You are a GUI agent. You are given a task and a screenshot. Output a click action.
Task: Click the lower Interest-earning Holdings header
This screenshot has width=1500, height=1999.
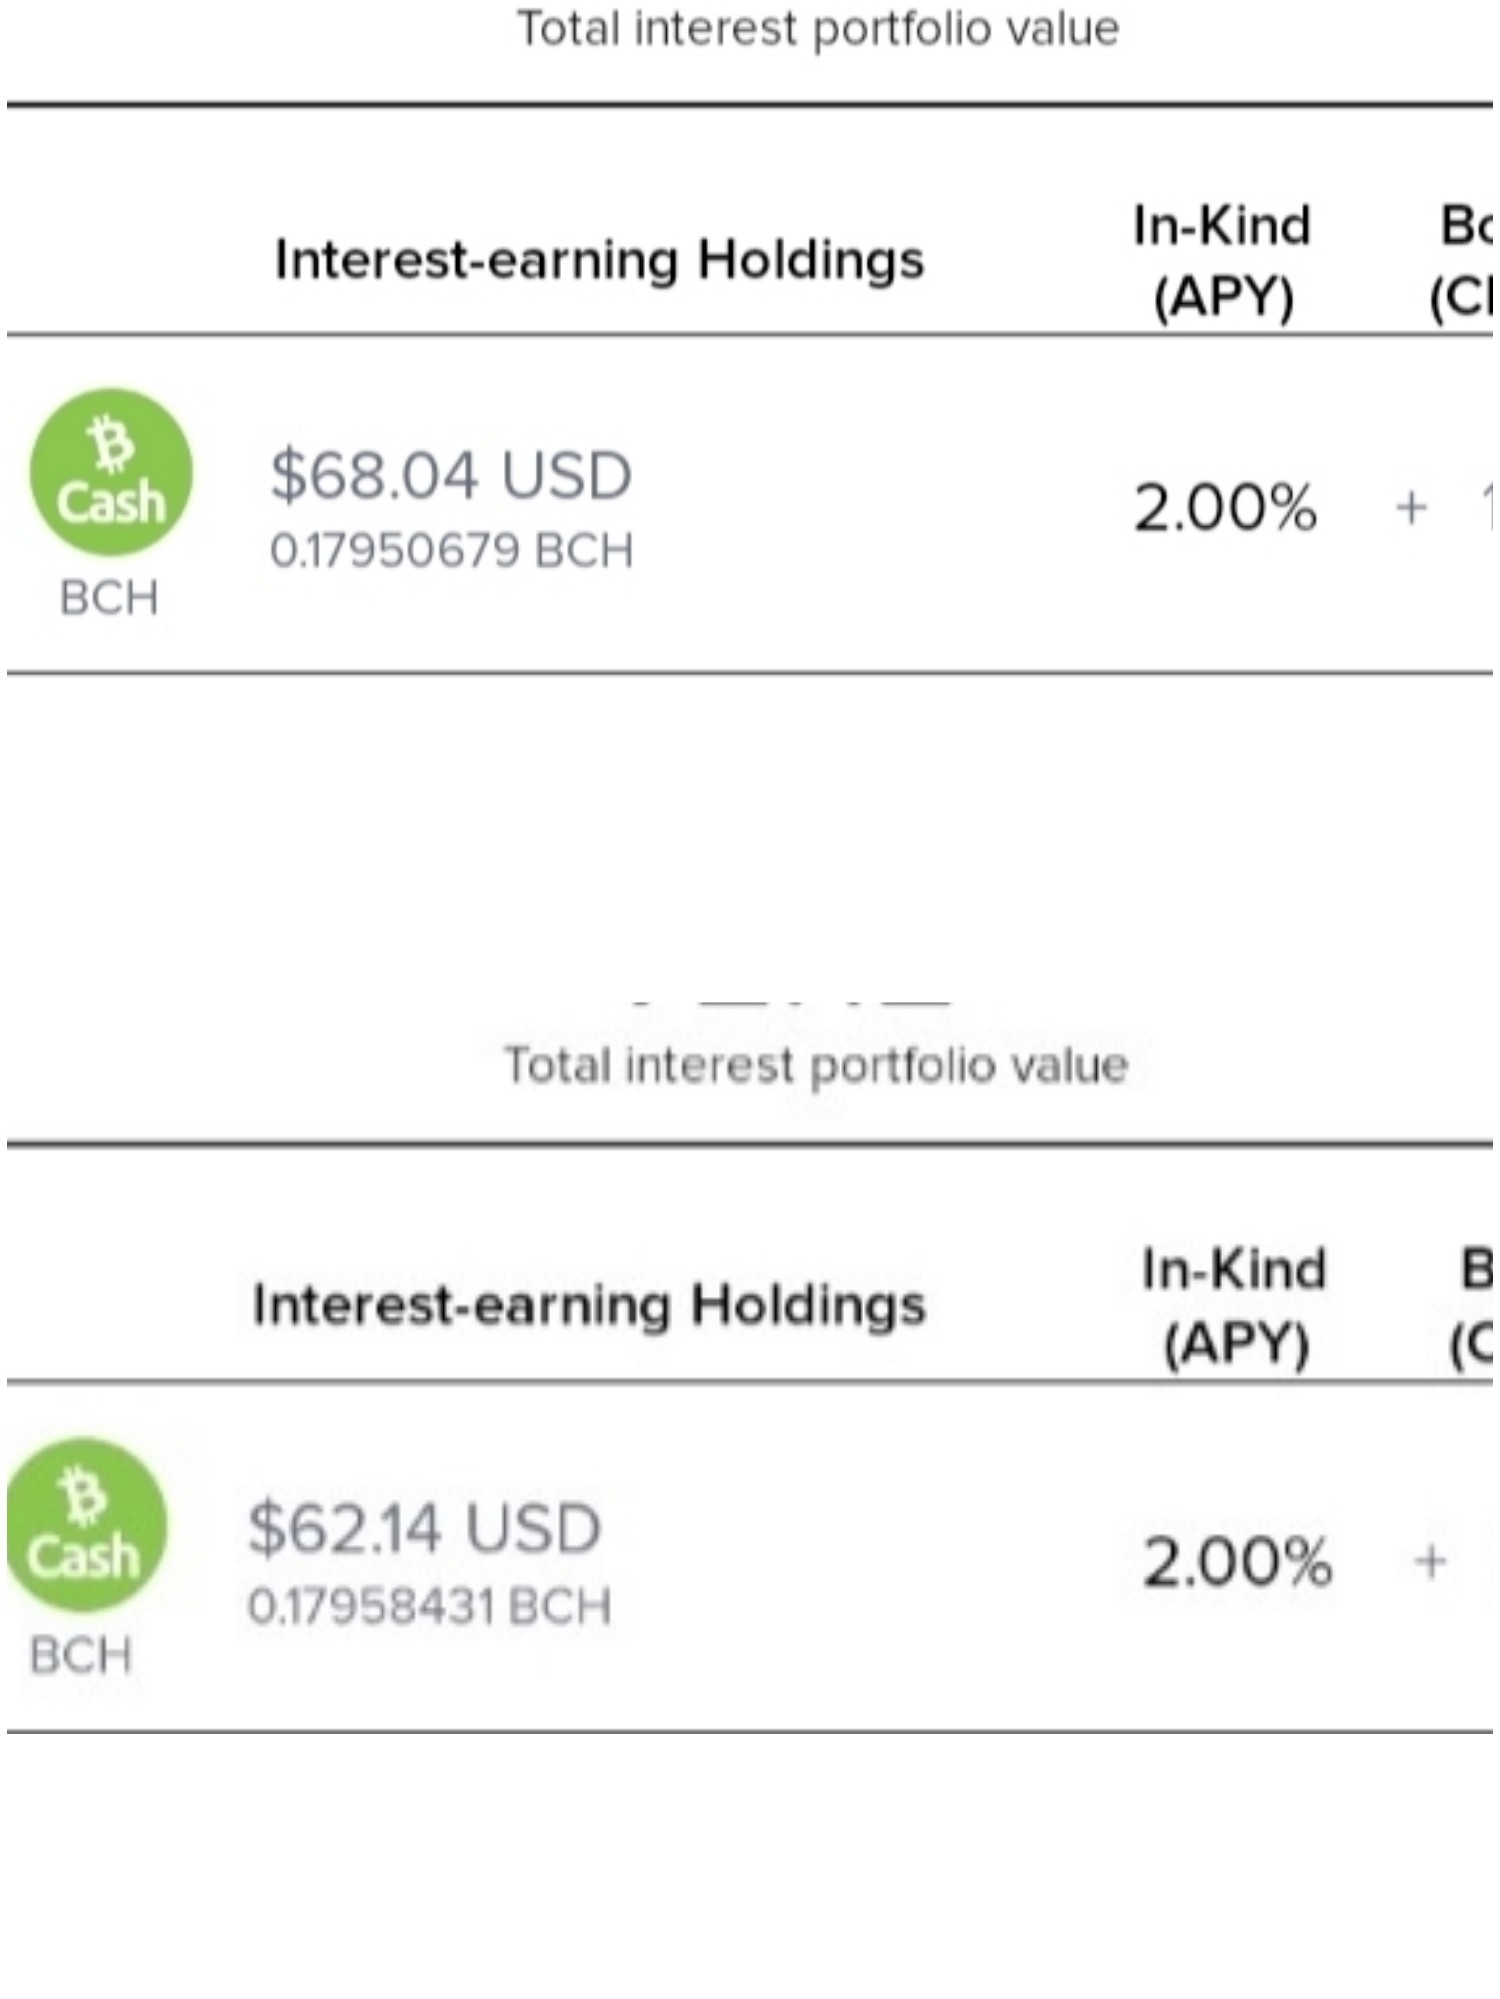pos(589,1306)
